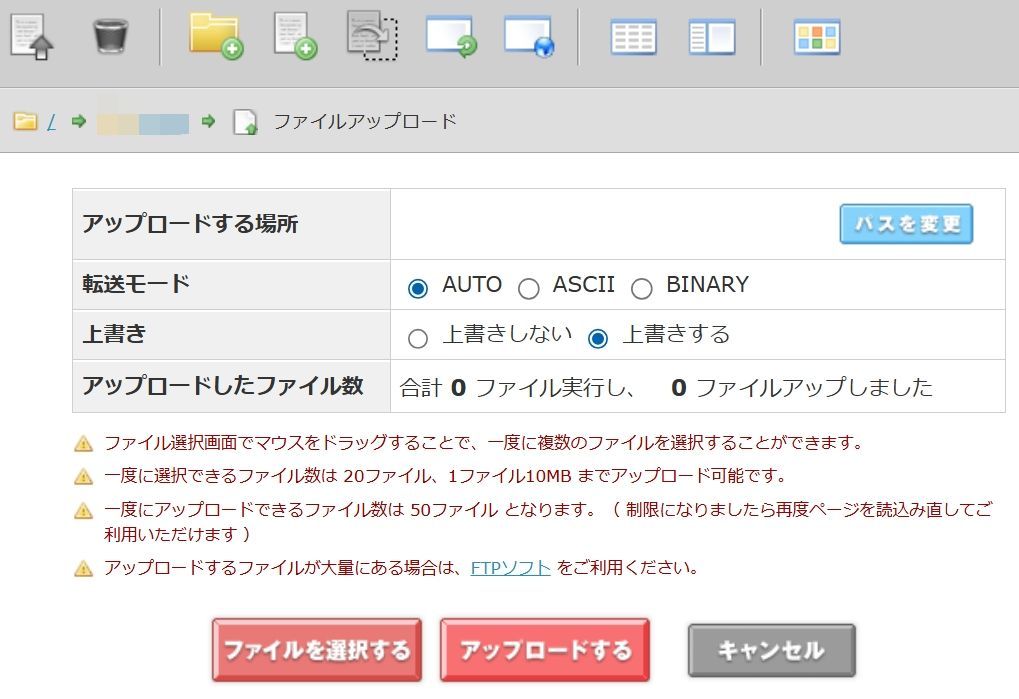The height and width of the screenshot is (699, 1019).
Task: Create a new file via document-plus icon
Action: pos(295,36)
